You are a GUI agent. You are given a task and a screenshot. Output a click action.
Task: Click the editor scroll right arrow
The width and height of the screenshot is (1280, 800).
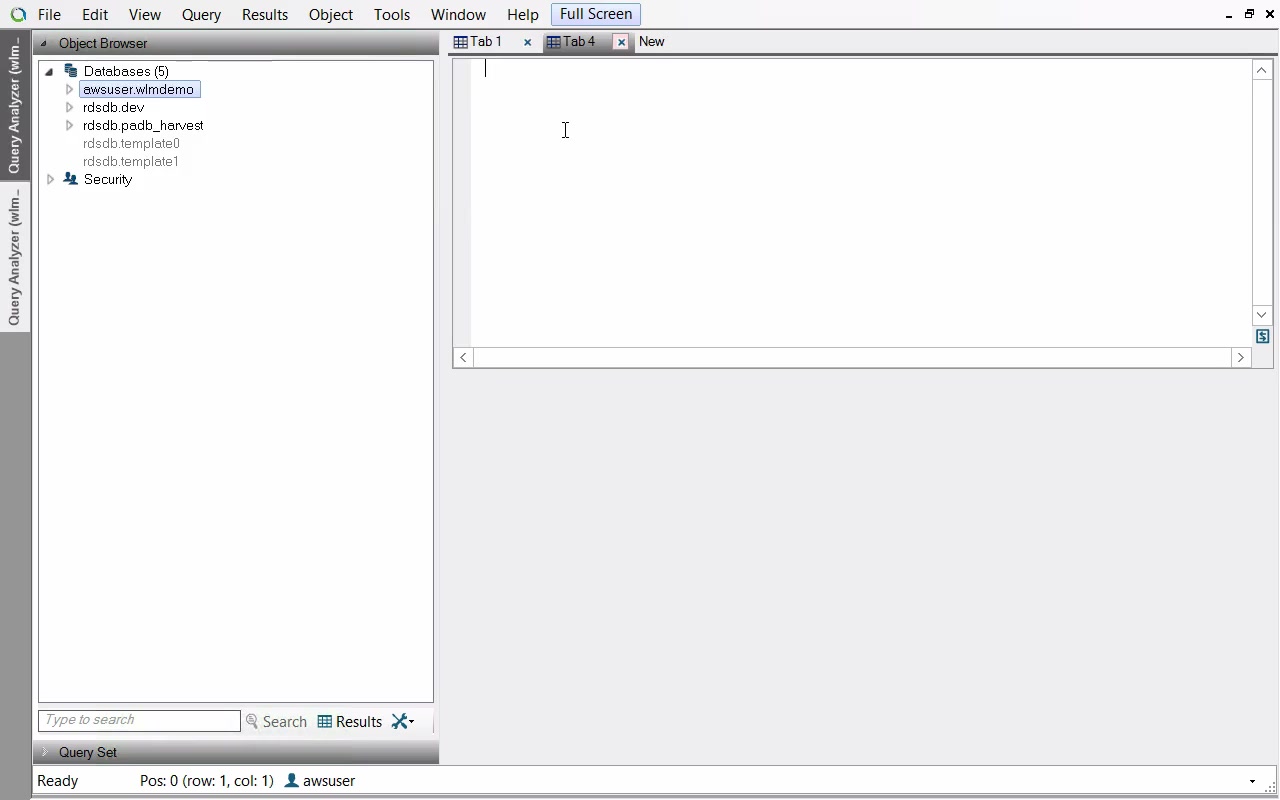click(x=1241, y=357)
